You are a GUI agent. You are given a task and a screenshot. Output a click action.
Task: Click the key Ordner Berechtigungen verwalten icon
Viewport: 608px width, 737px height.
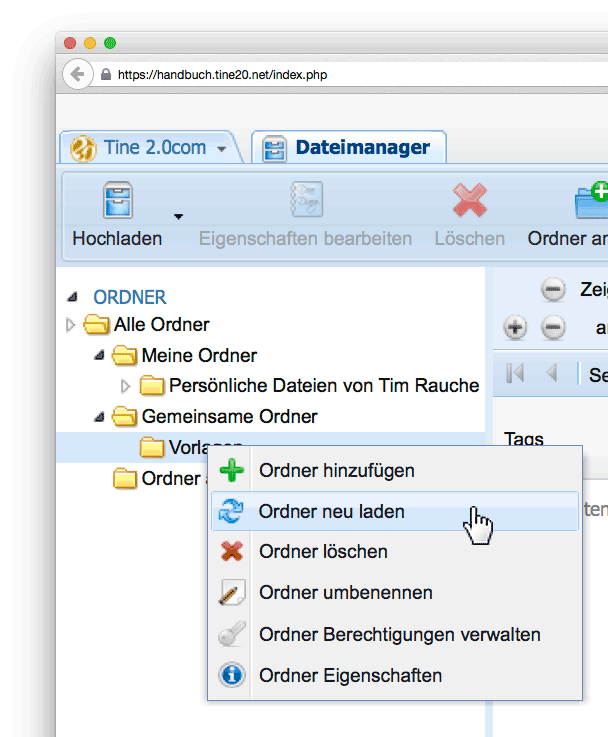232,634
